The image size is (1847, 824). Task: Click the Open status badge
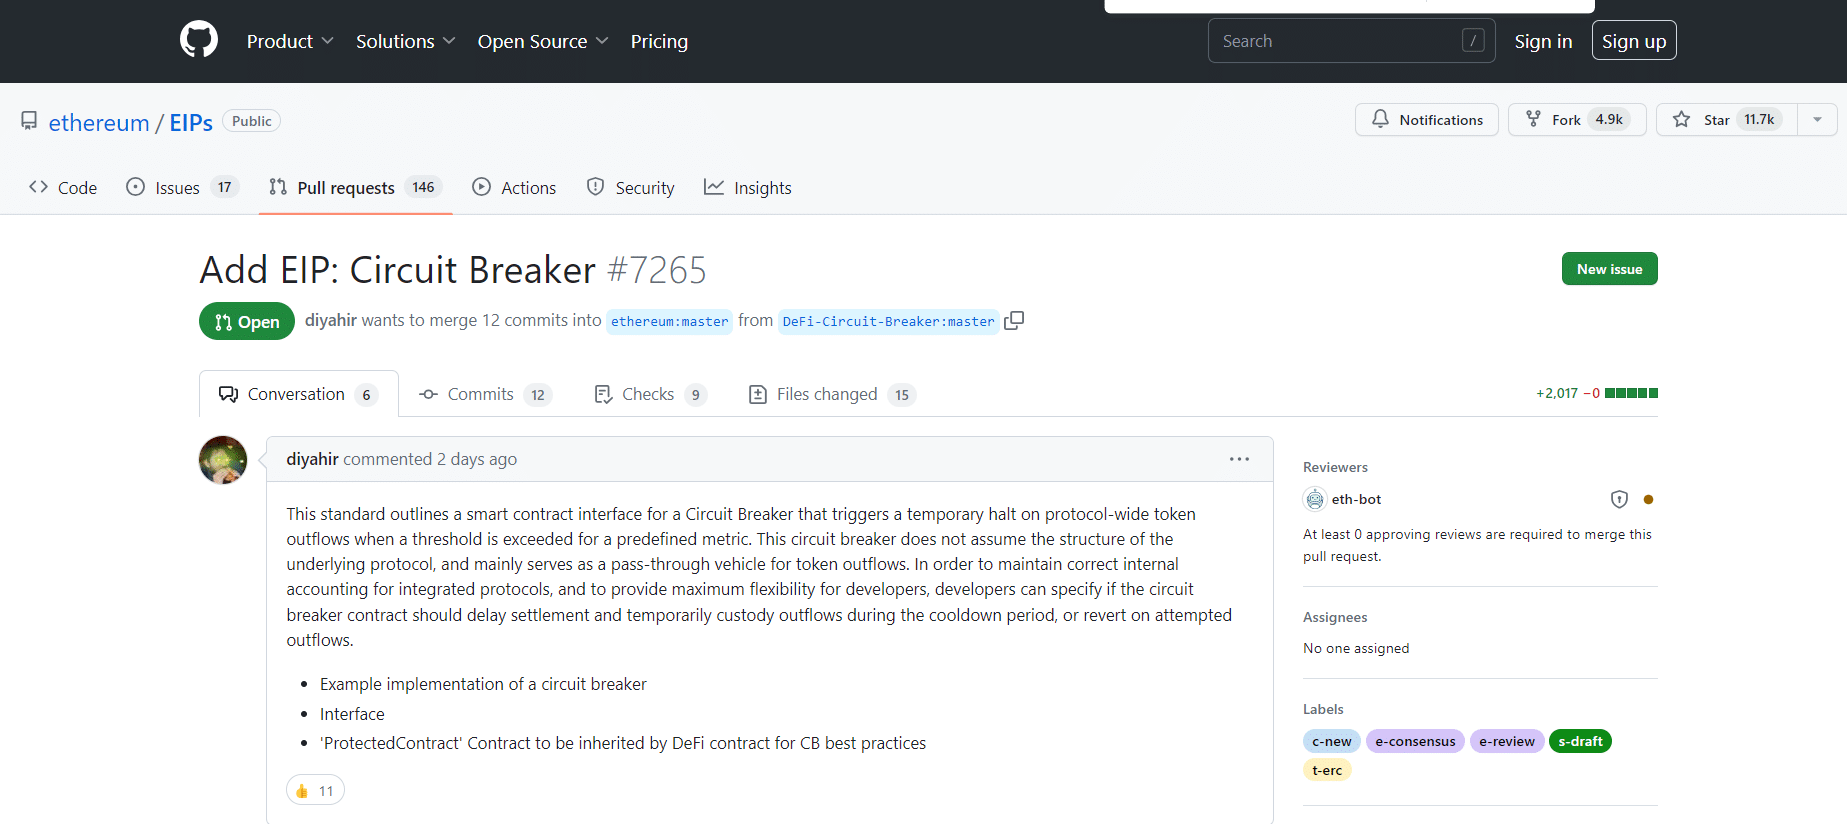pos(247,321)
